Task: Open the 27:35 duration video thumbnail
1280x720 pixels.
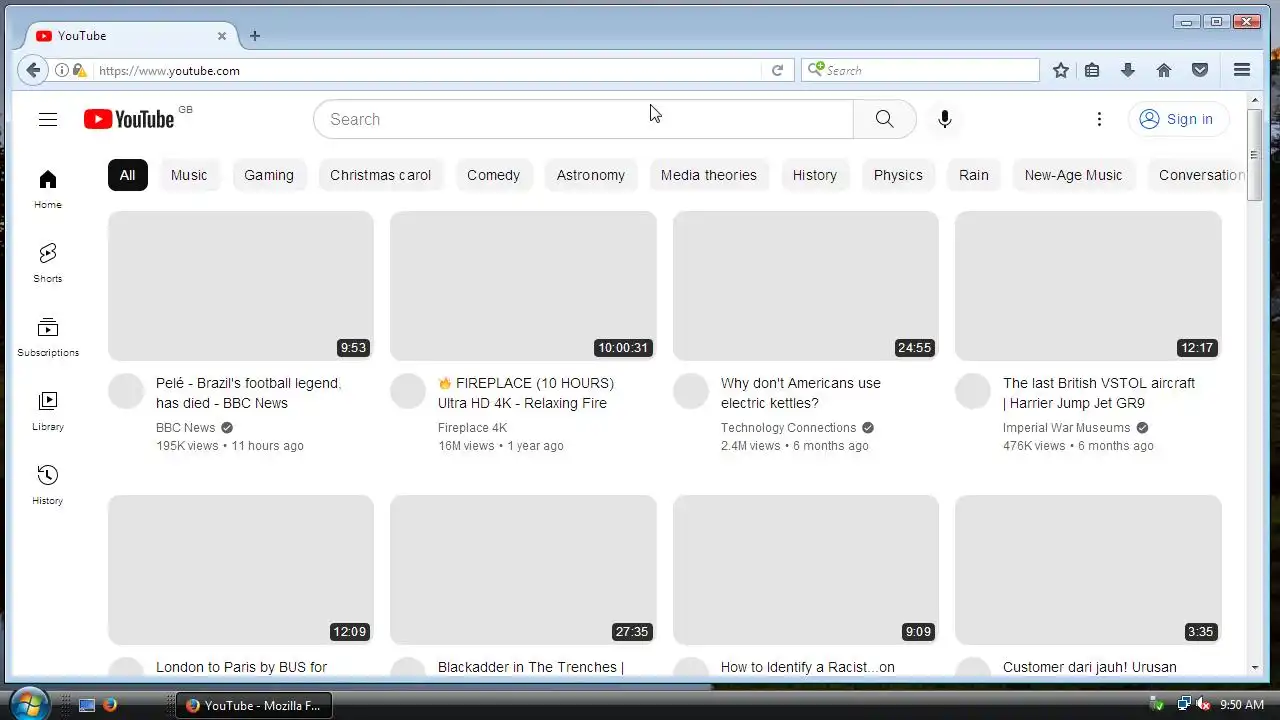Action: [x=523, y=570]
